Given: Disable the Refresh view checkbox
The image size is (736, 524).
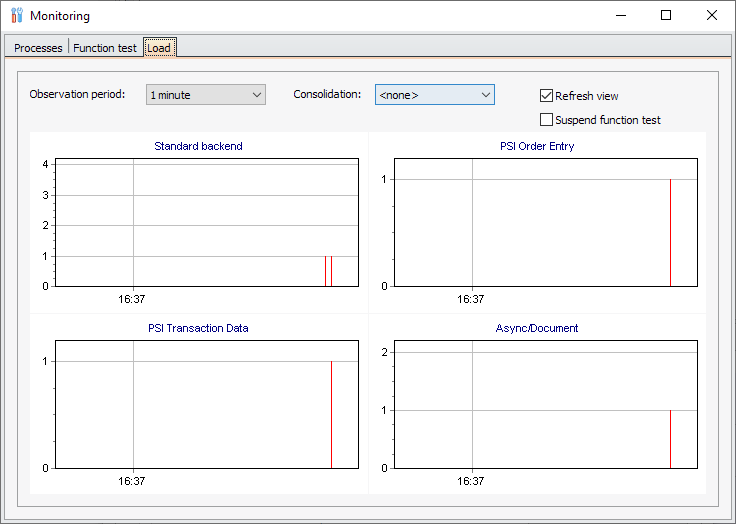Looking at the screenshot, I should pyautogui.click(x=547, y=96).
